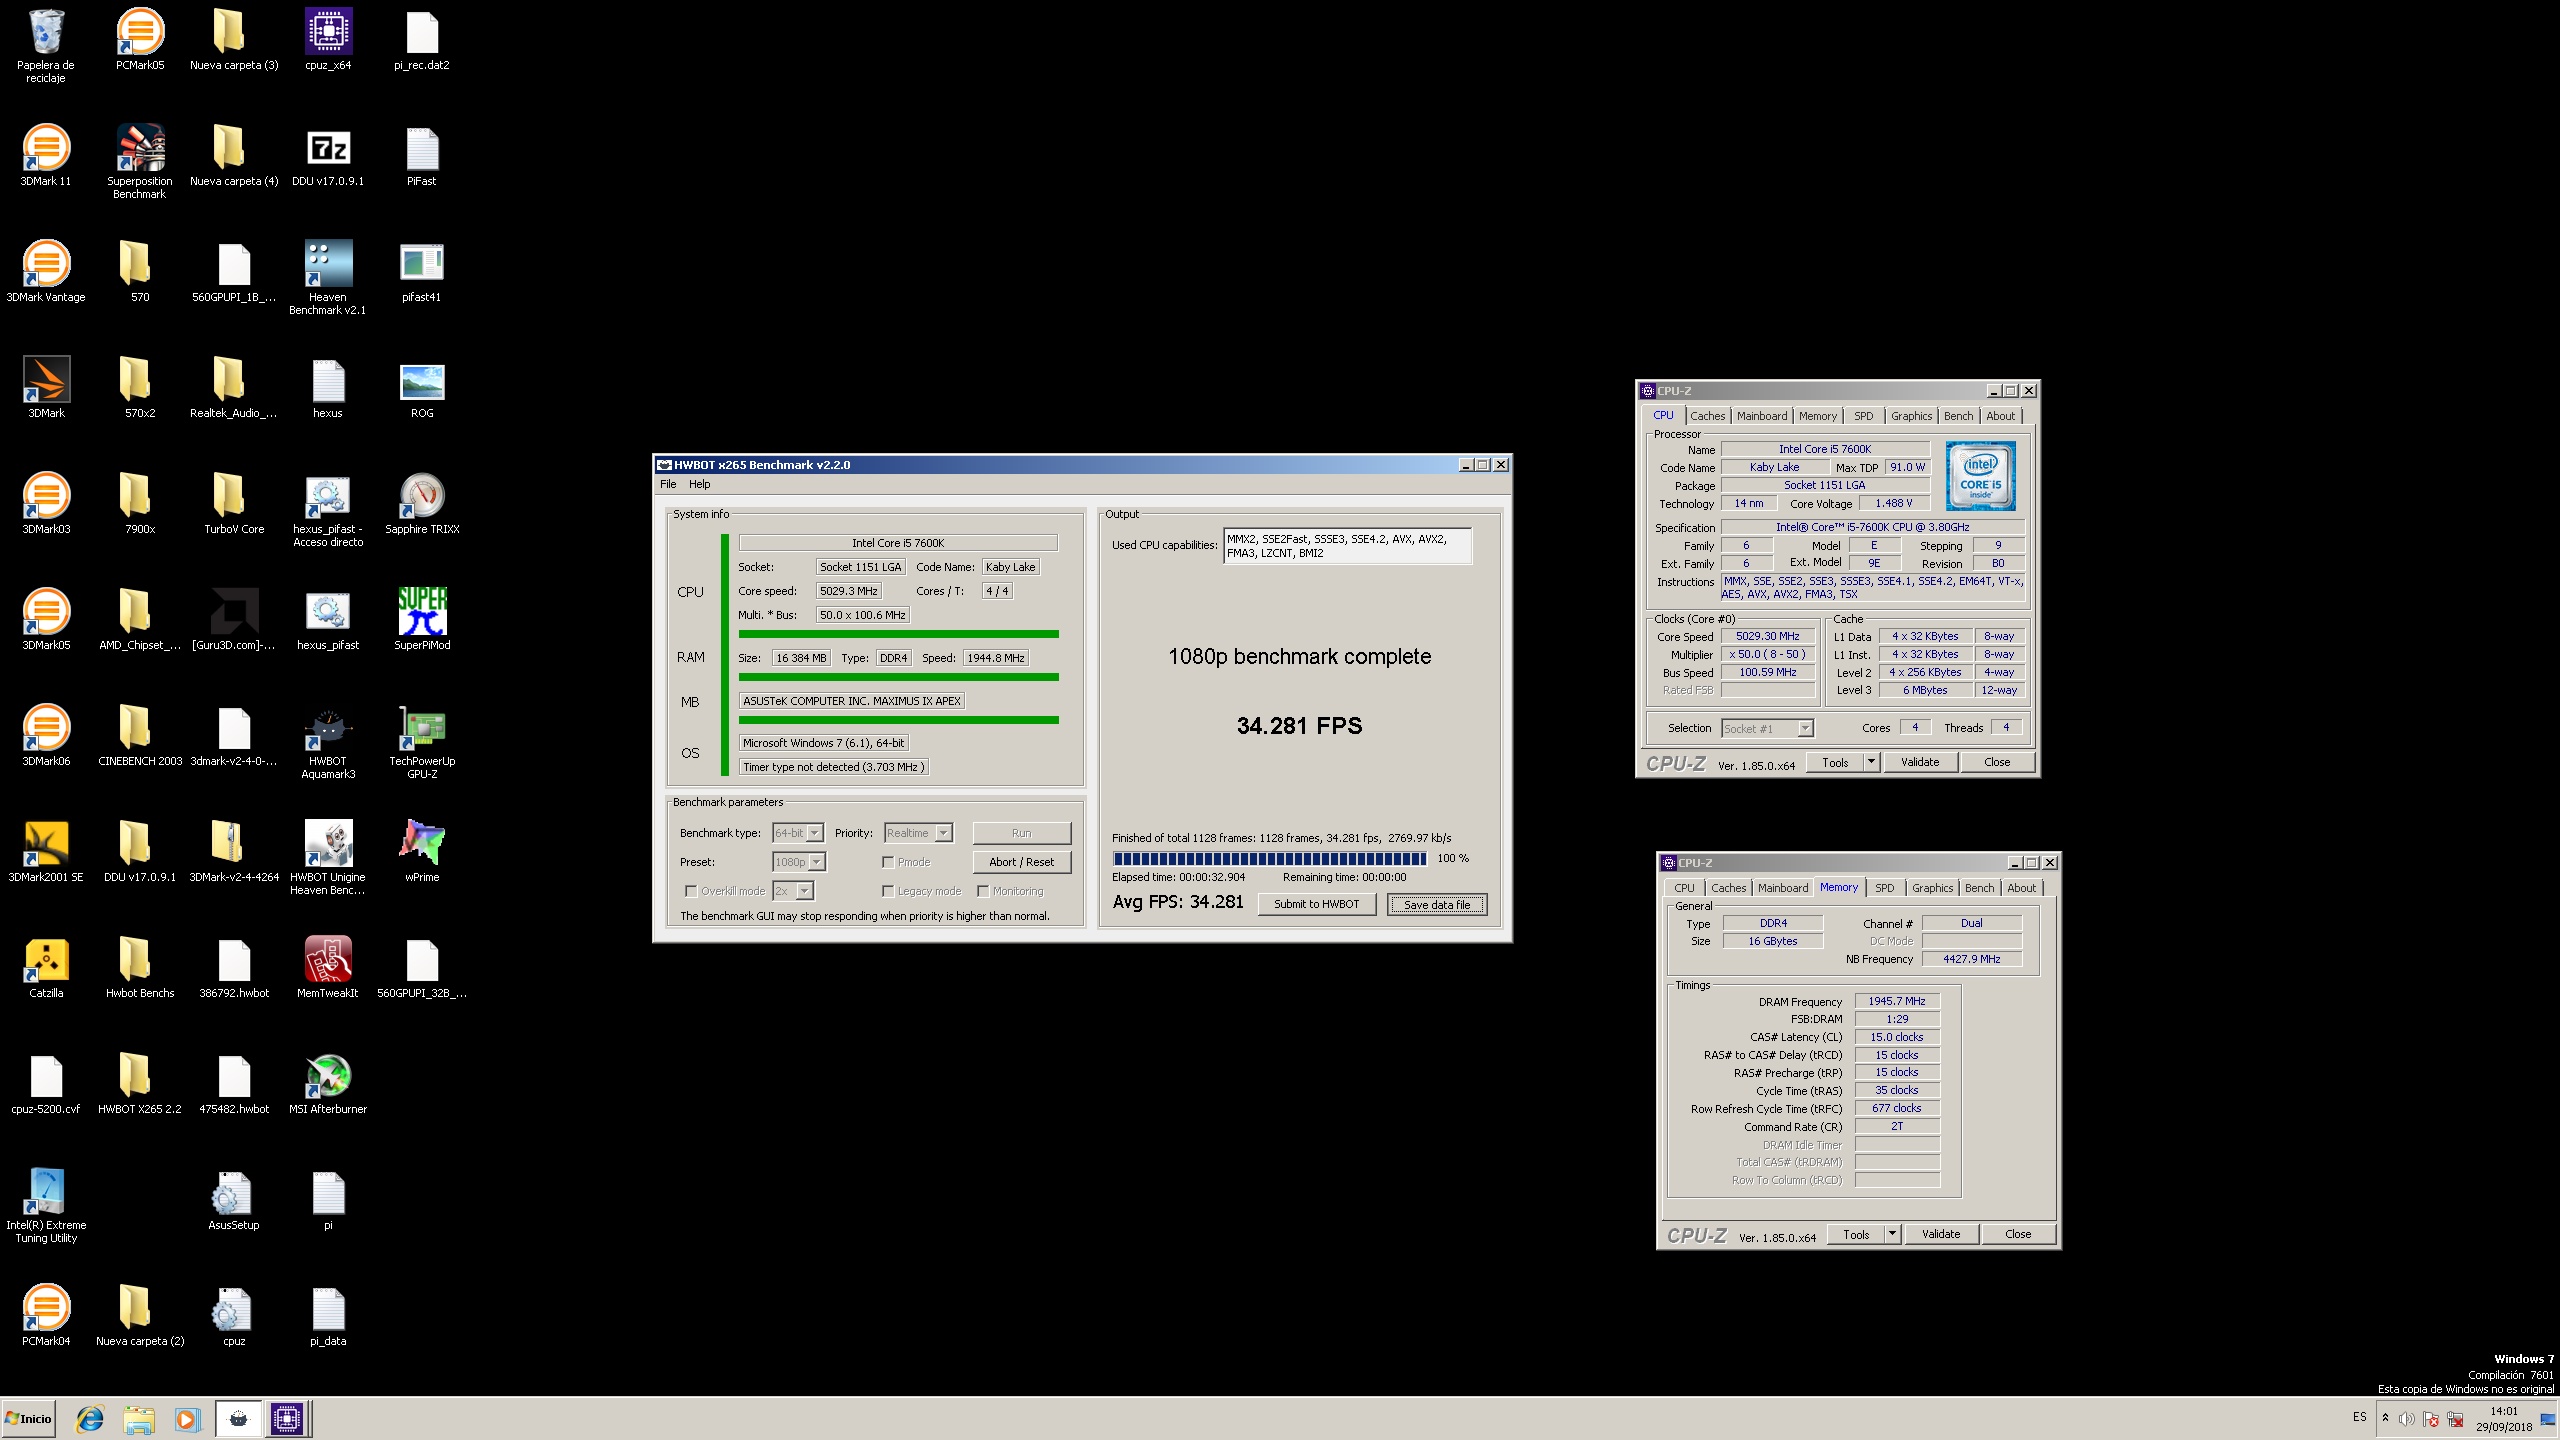Open HWBOT X265 2.2 folder
Screen dimensions: 2560x1440
click(x=140, y=1084)
